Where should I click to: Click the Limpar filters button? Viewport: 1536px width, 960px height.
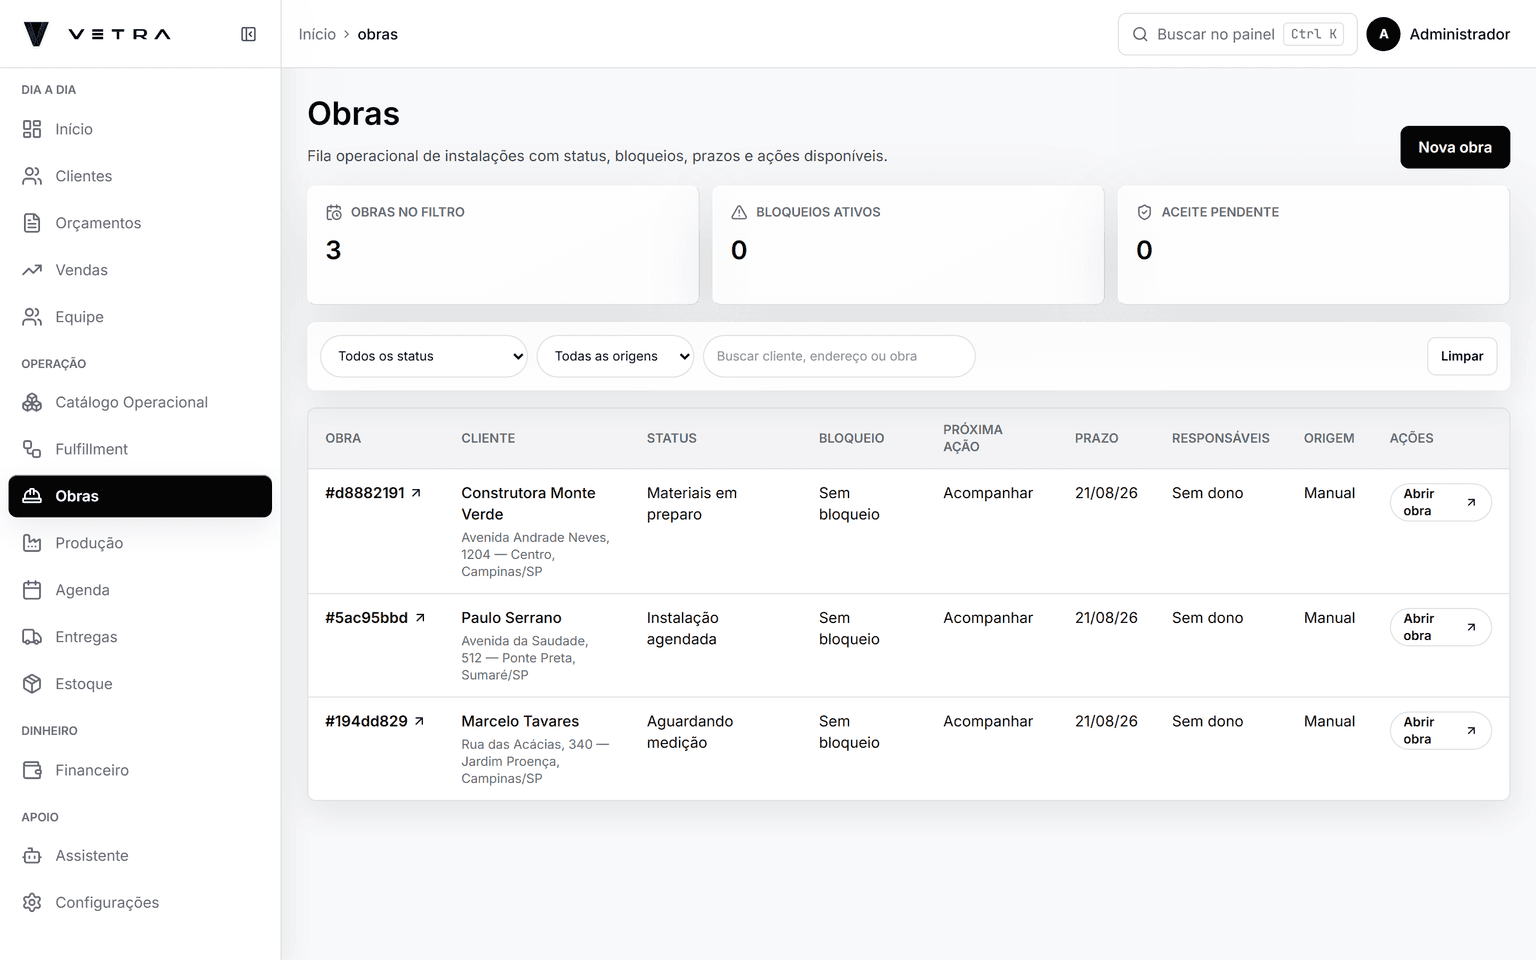1462,356
